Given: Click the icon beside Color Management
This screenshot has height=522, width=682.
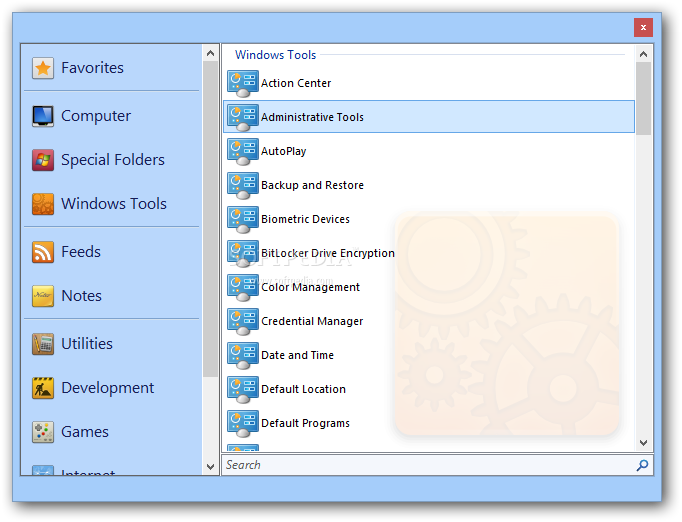Looking at the screenshot, I should [243, 287].
